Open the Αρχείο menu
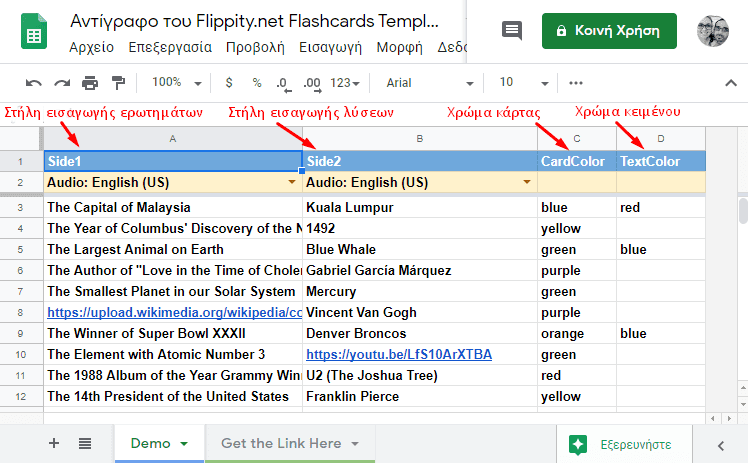 (92, 48)
